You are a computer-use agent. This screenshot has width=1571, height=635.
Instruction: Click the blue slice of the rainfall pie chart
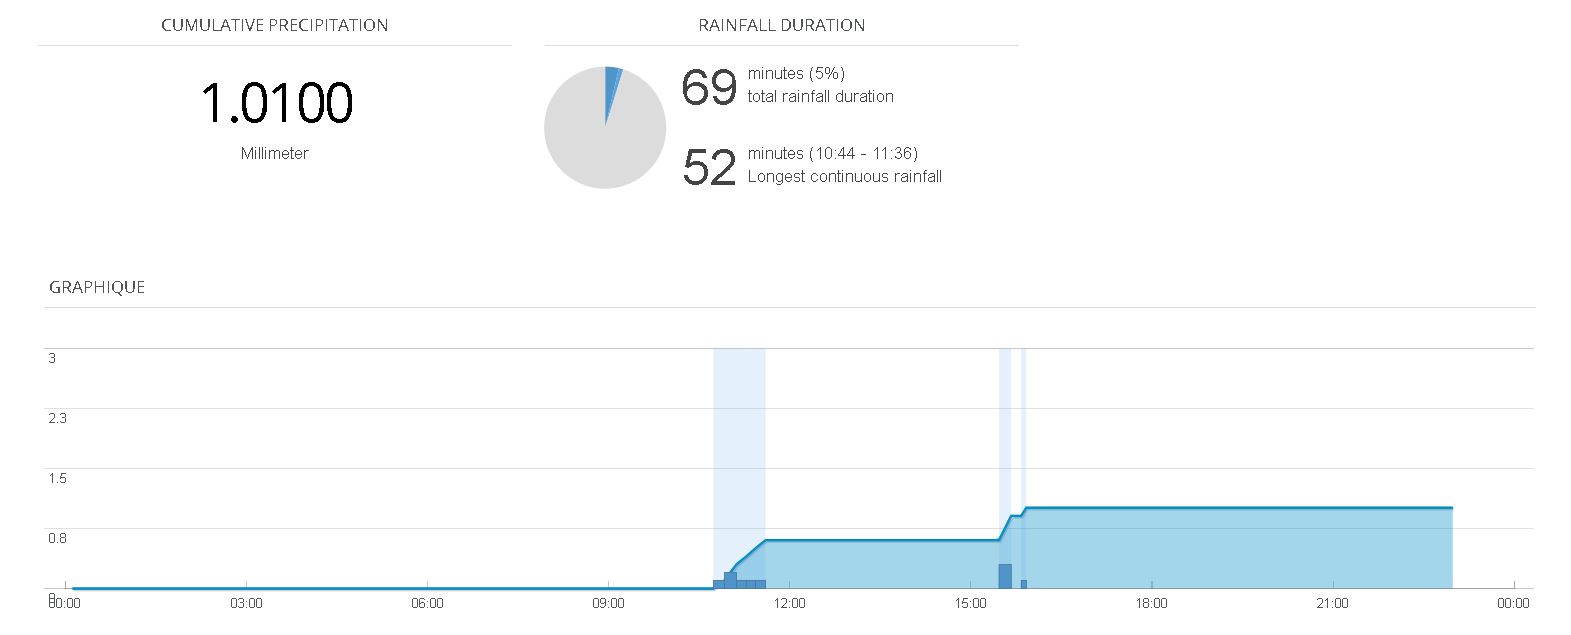pos(612,82)
